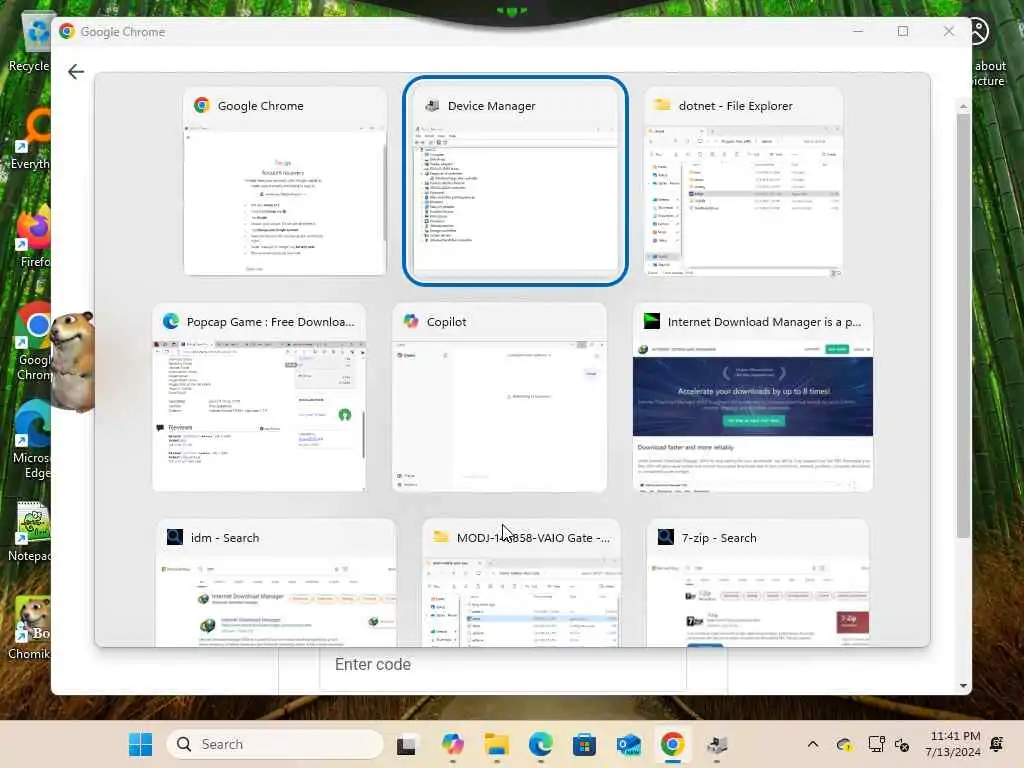Open File Explorer from the taskbar
Image resolution: width=1024 pixels, height=768 pixels.
click(496, 744)
